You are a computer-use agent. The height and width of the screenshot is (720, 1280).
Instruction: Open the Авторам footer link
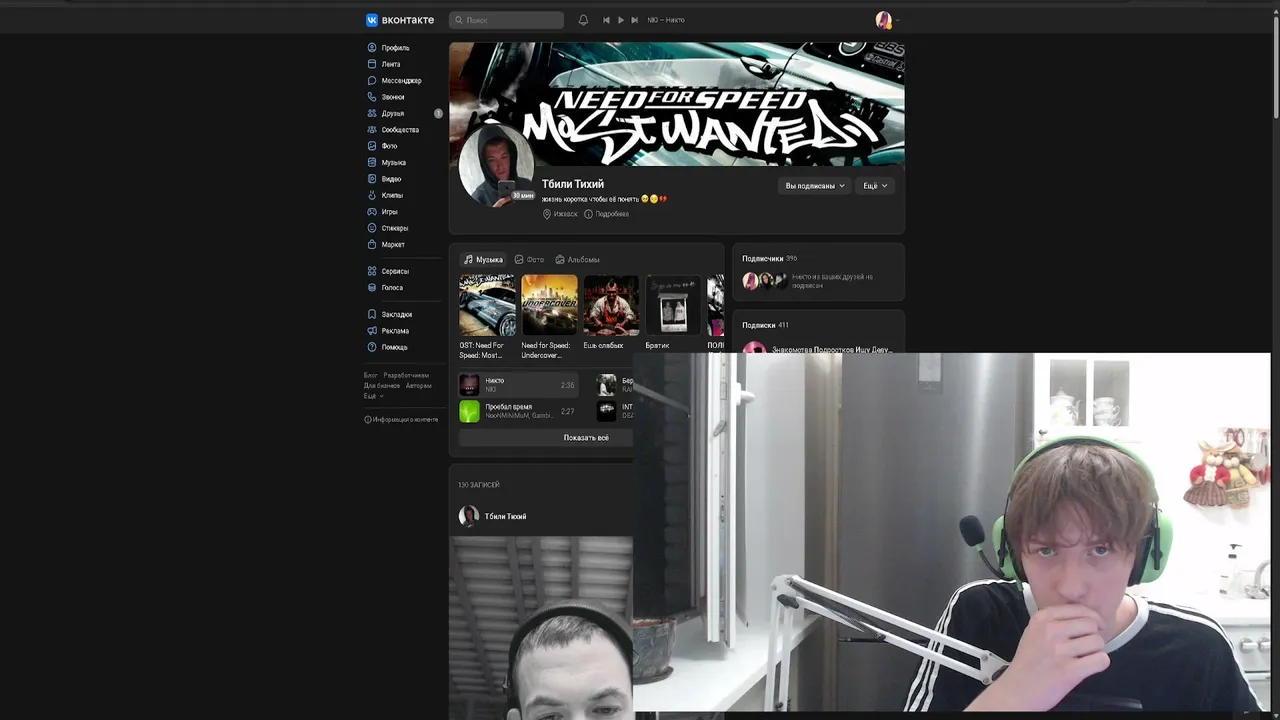pos(419,386)
